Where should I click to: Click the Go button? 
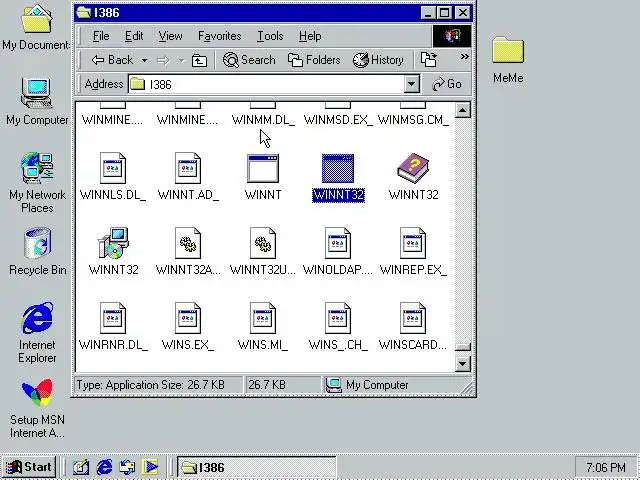click(x=447, y=84)
